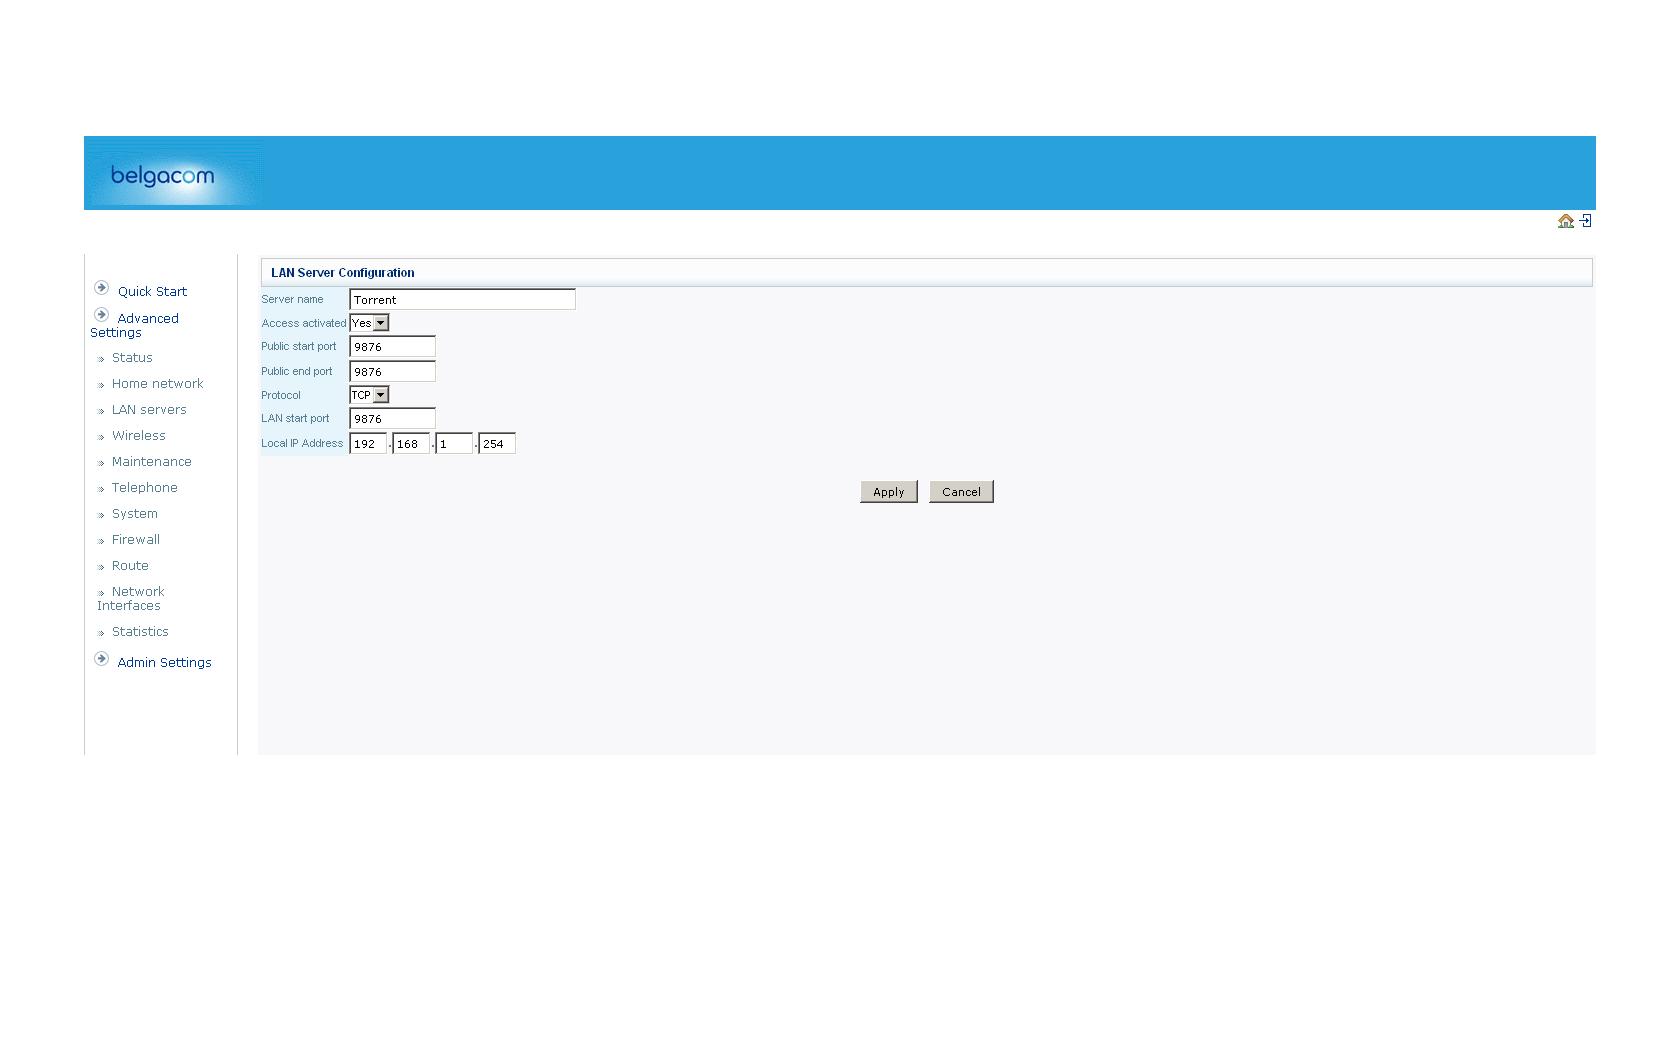
Task: Open the System page
Action: [135, 514]
